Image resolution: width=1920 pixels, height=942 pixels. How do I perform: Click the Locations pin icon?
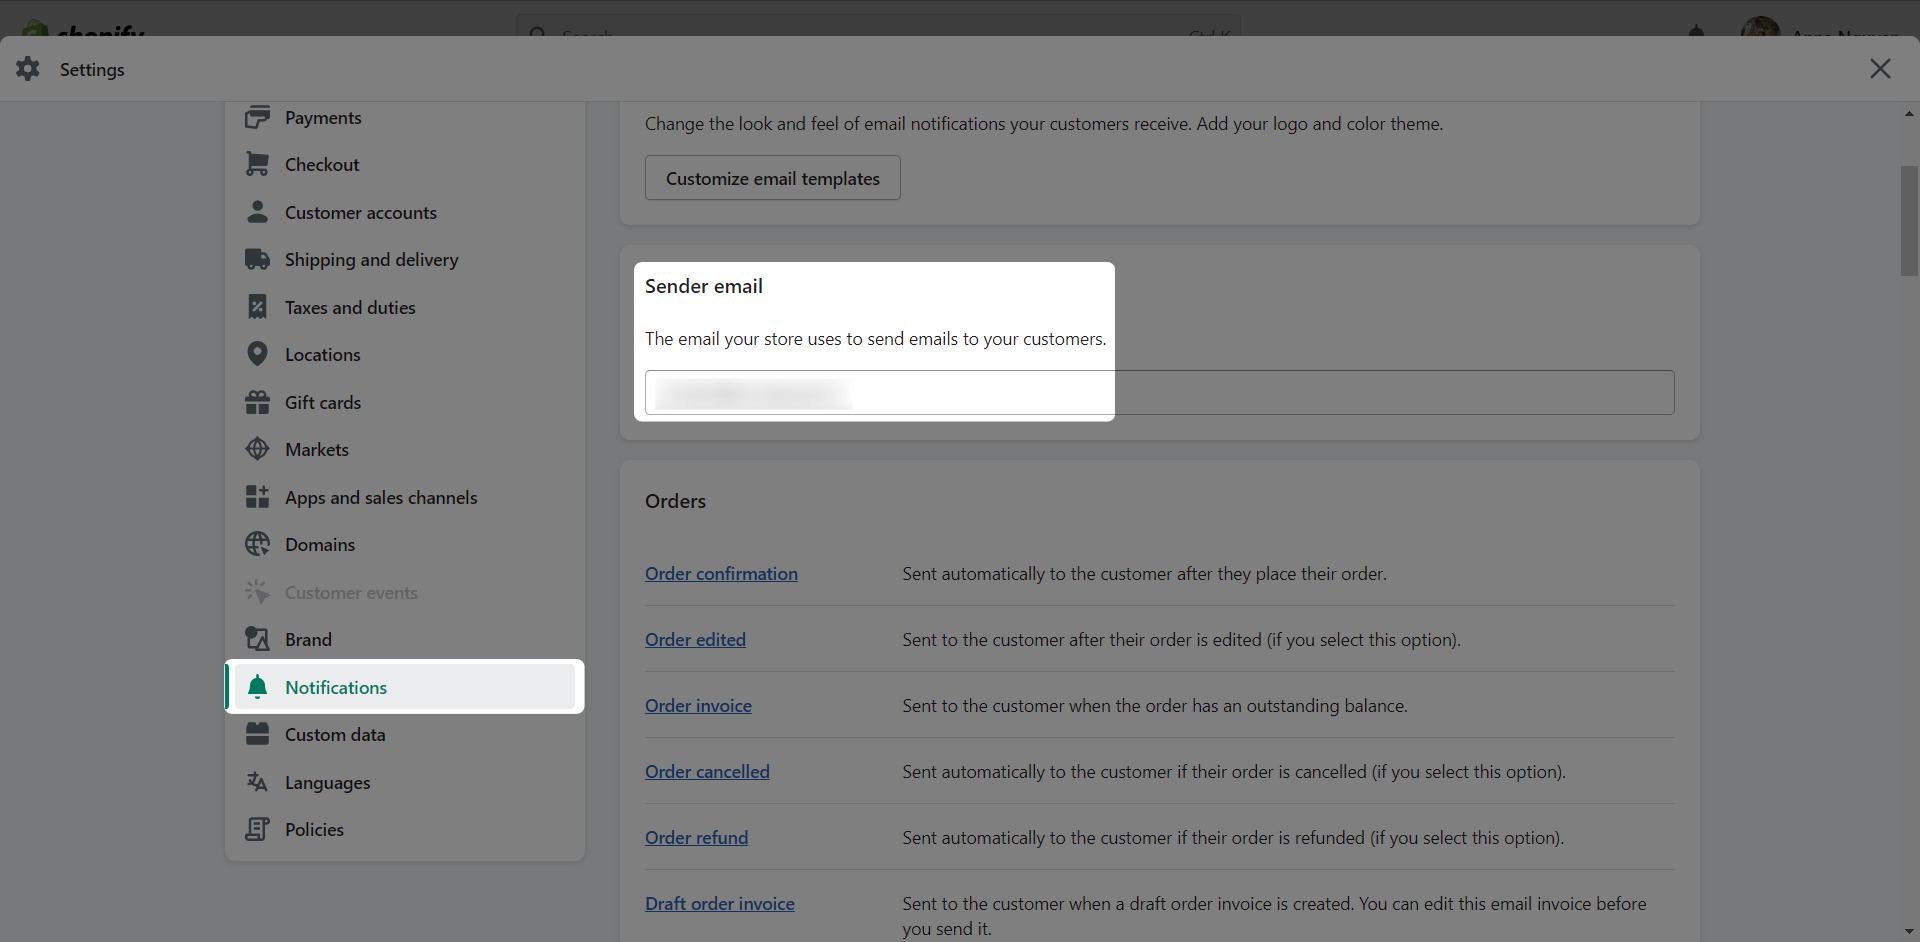click(257, 354)
